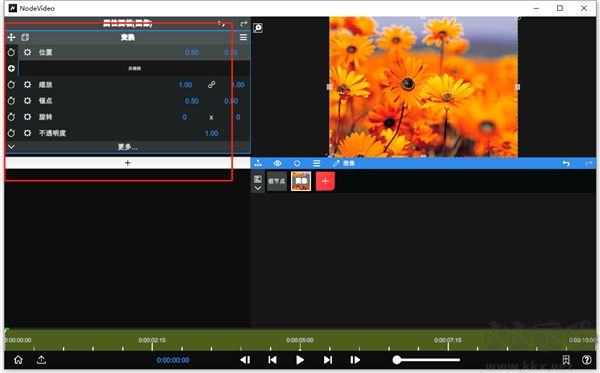Click the magnifier zoom icon in preview
The image size is (600, 373).
(258, 28)
